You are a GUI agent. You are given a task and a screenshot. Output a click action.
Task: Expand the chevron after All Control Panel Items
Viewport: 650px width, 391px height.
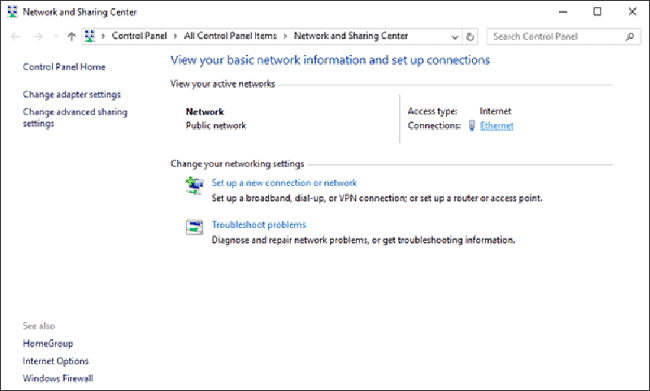tap(285, 36)
